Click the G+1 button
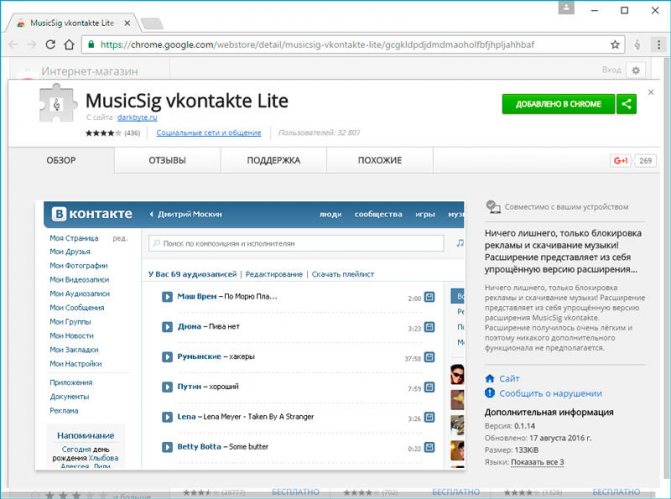The width and height of the screenshot is (671, 499). click(x=621, y=160)
